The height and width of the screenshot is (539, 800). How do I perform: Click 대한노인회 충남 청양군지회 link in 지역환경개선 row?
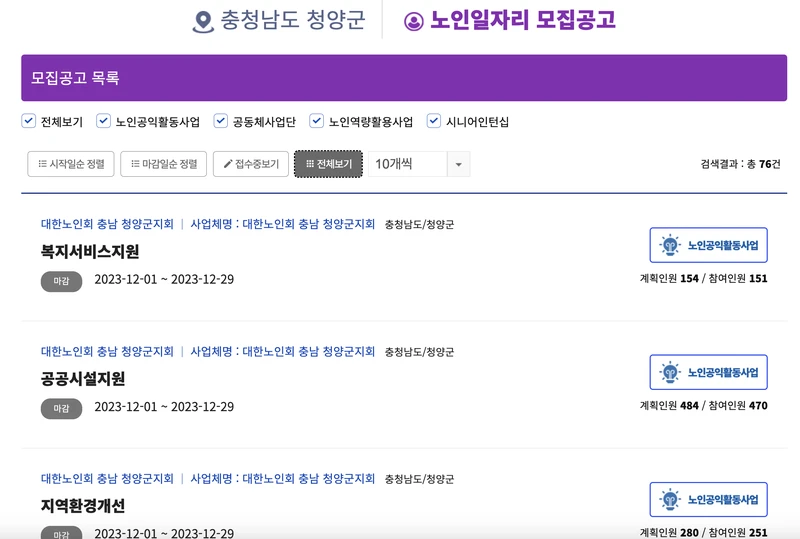point(107,478)
